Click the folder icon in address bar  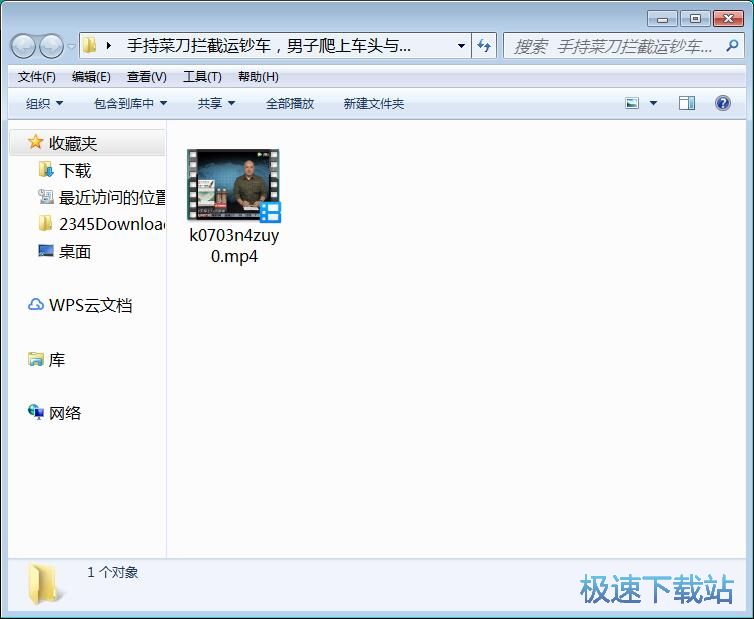tap(89, 46)
